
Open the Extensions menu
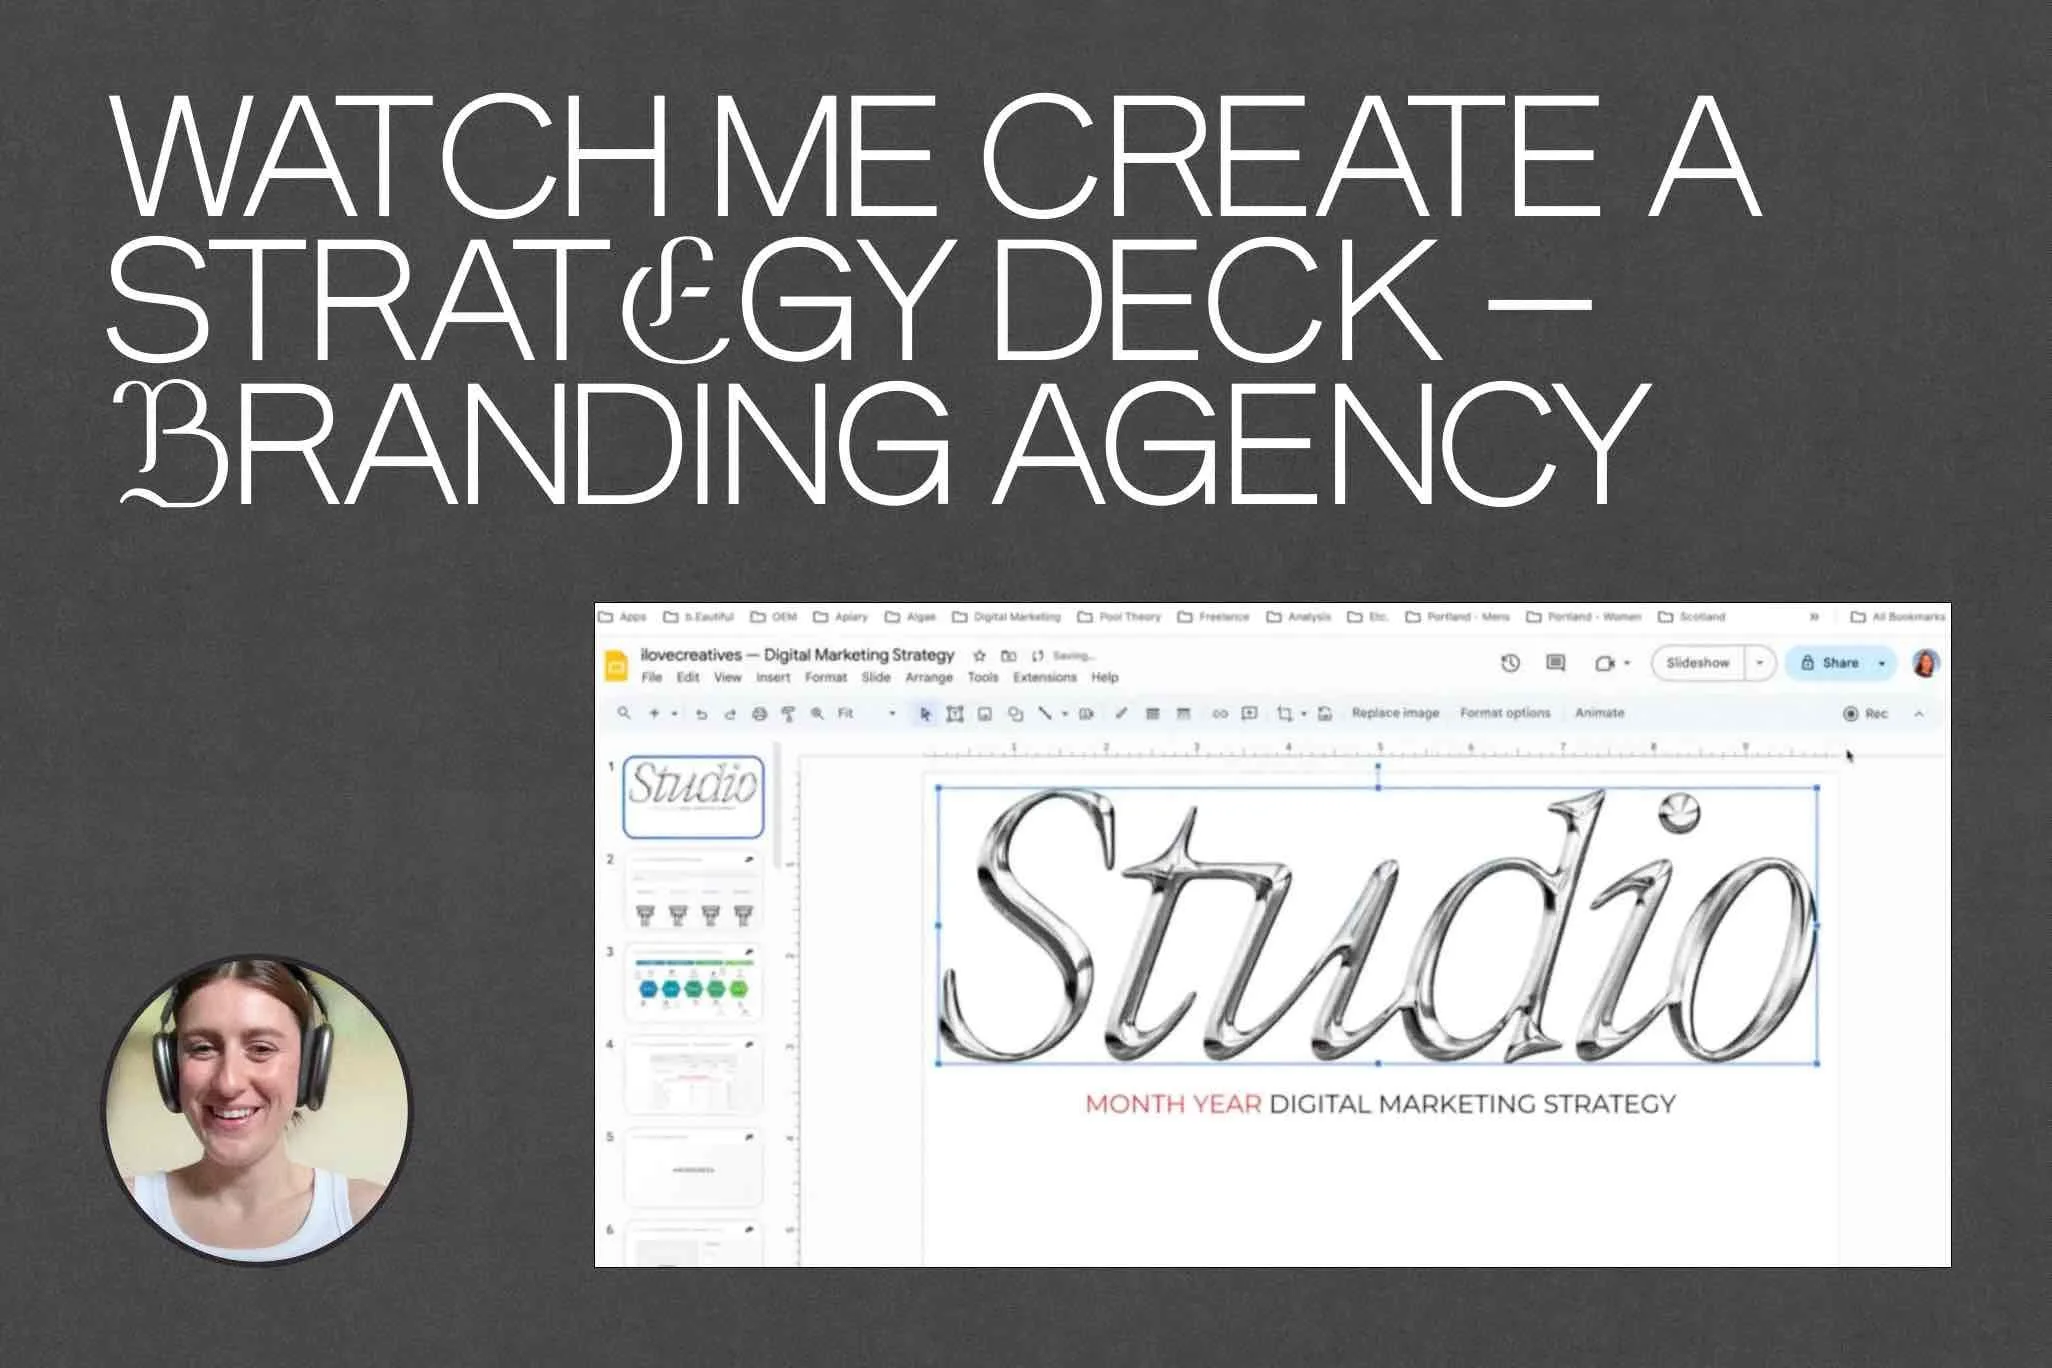[1045, 677]
